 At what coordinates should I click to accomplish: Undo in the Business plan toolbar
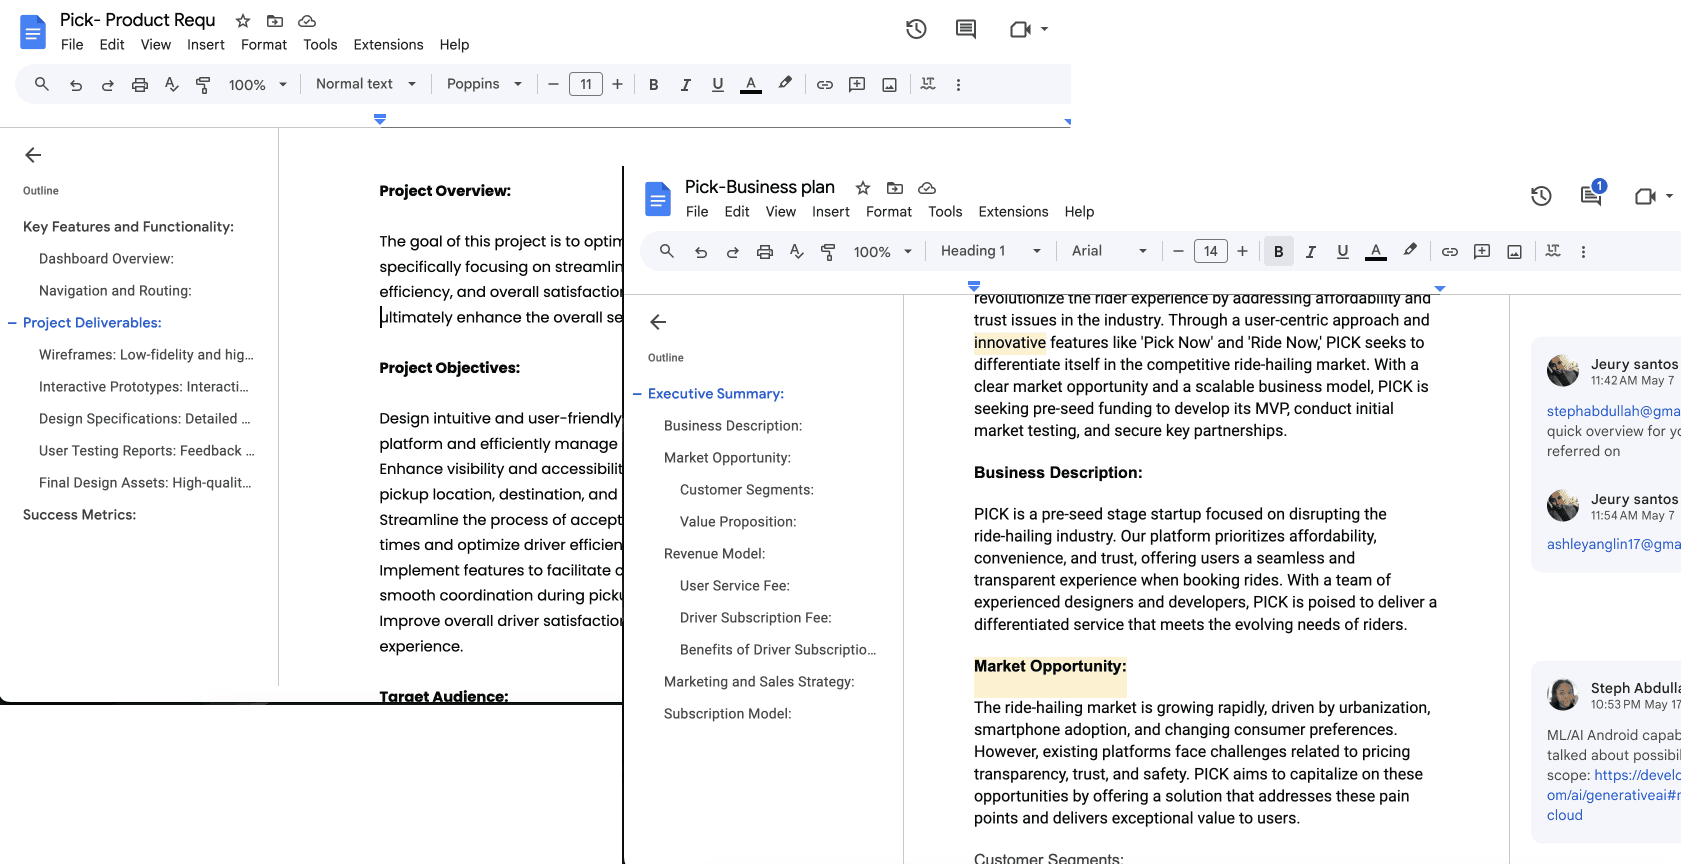[x=701, y=252]
